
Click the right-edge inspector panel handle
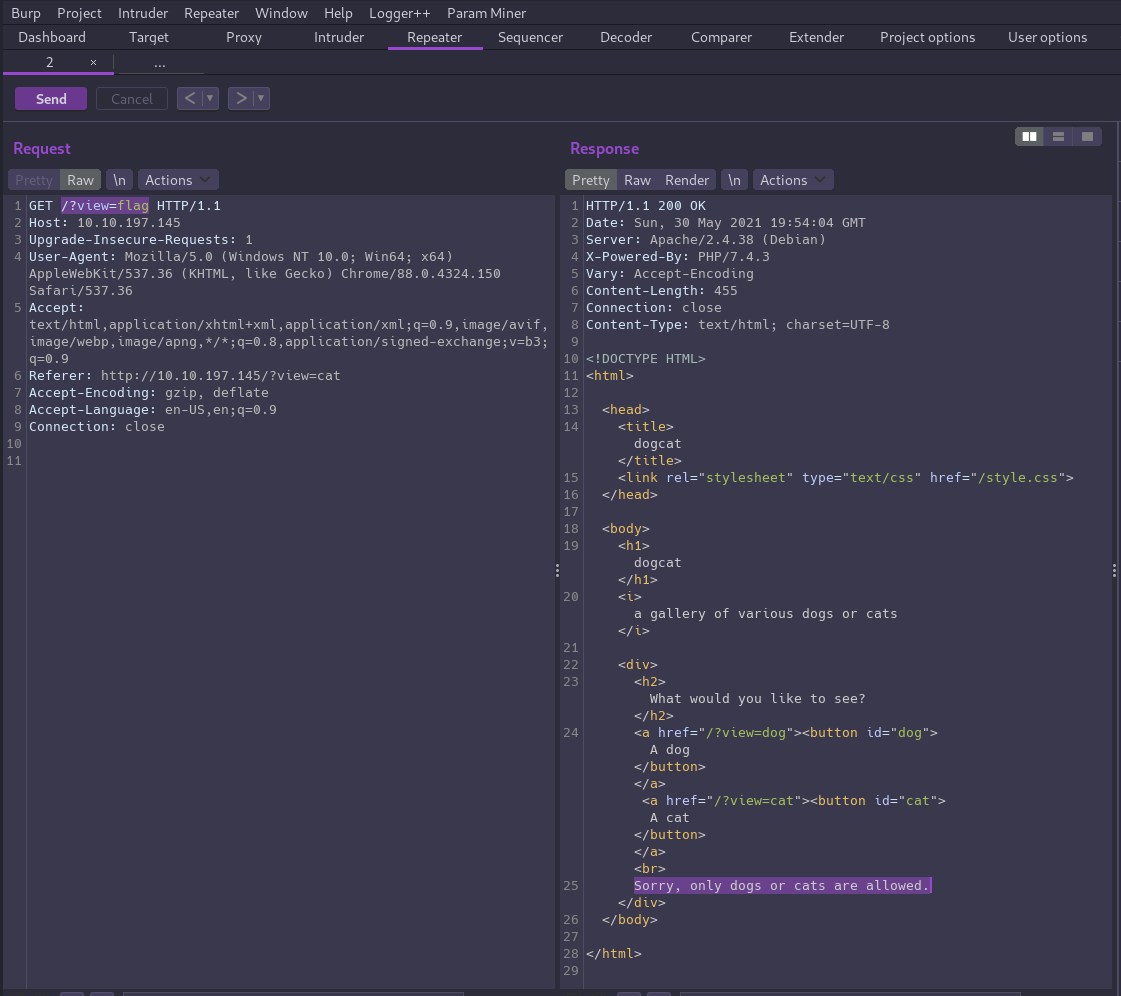[x=1114, y=571]
